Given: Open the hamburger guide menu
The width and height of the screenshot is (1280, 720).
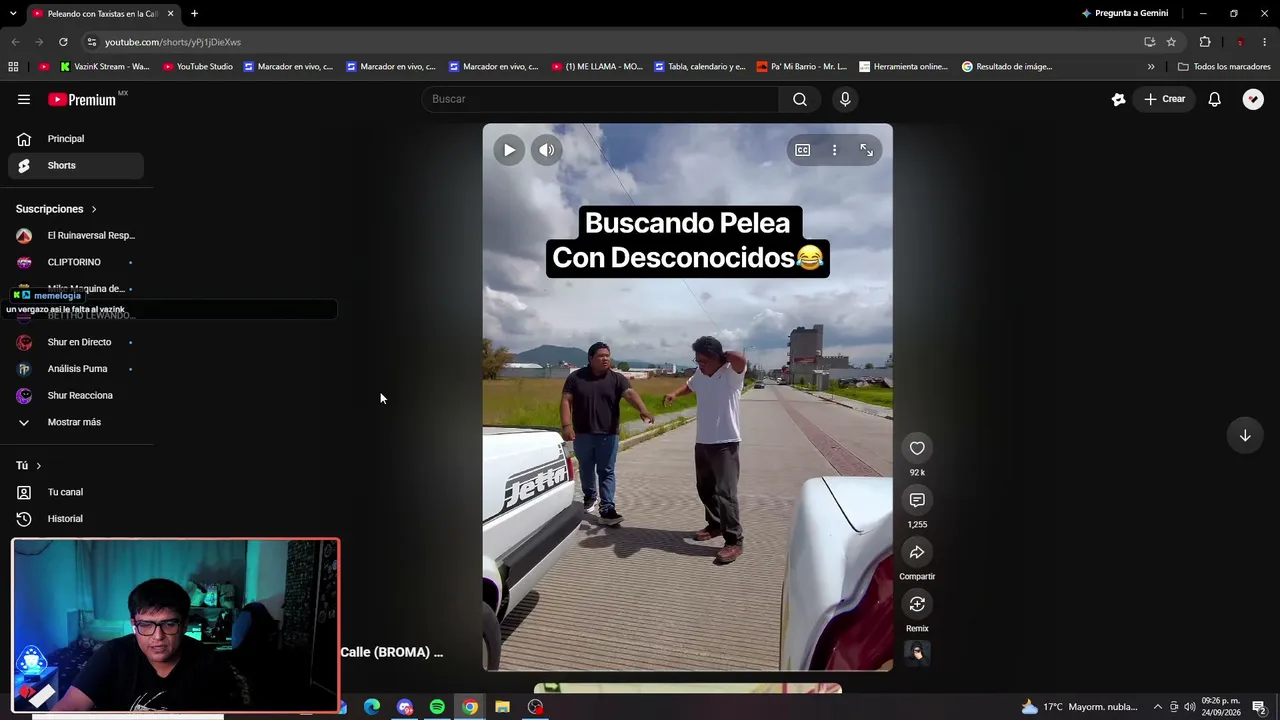Looking at the screenshot, I should [x=24, y=99].
